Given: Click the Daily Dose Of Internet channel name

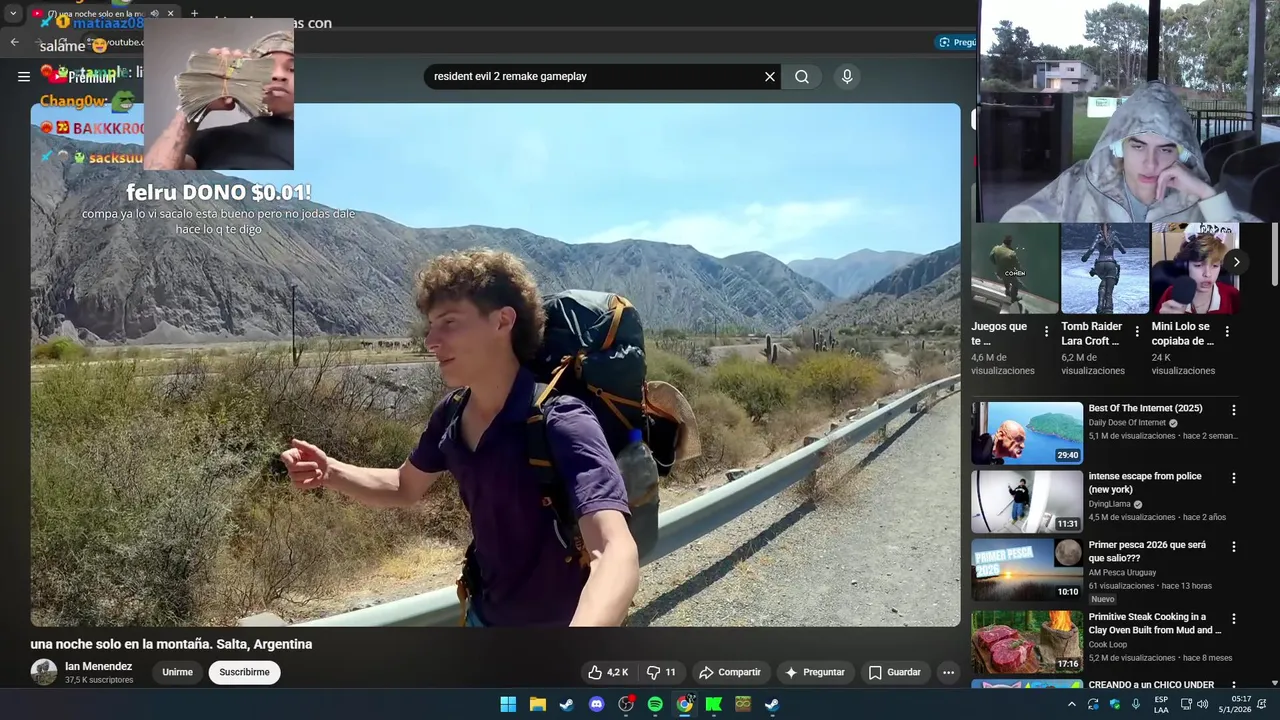Looking at the screenshot, I should [1128, 423].
